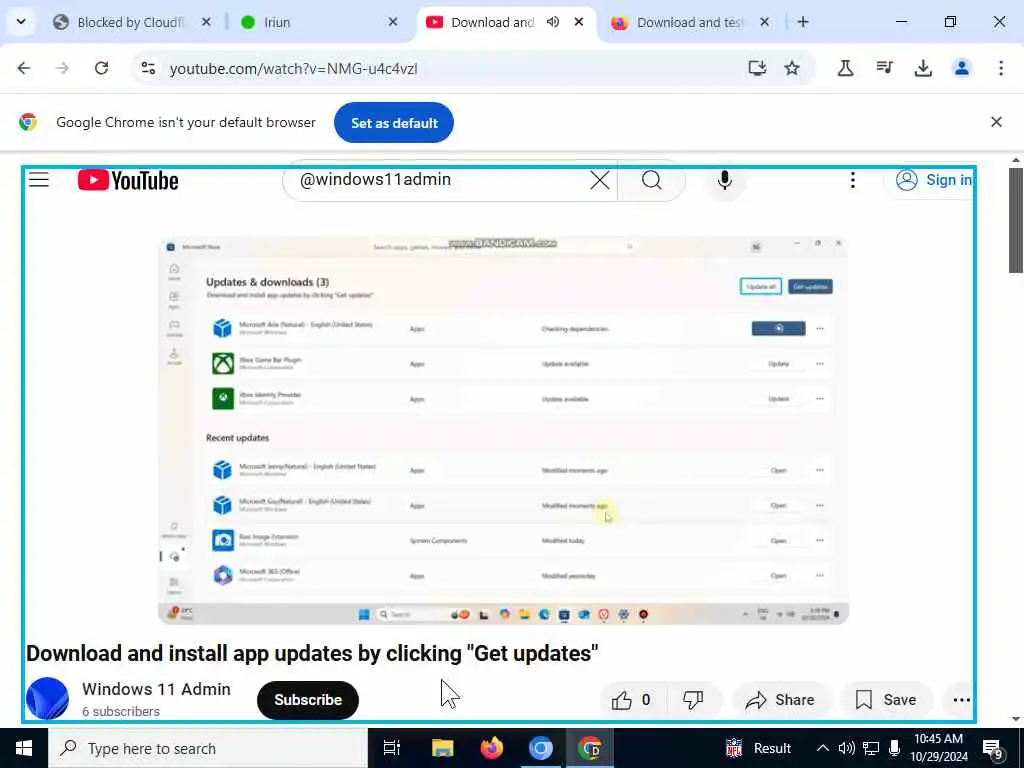This screenshot has width=1024, height=768.
Task: Like the video with thumbs up
Action: pyautogui.click(x=631, y=700)
